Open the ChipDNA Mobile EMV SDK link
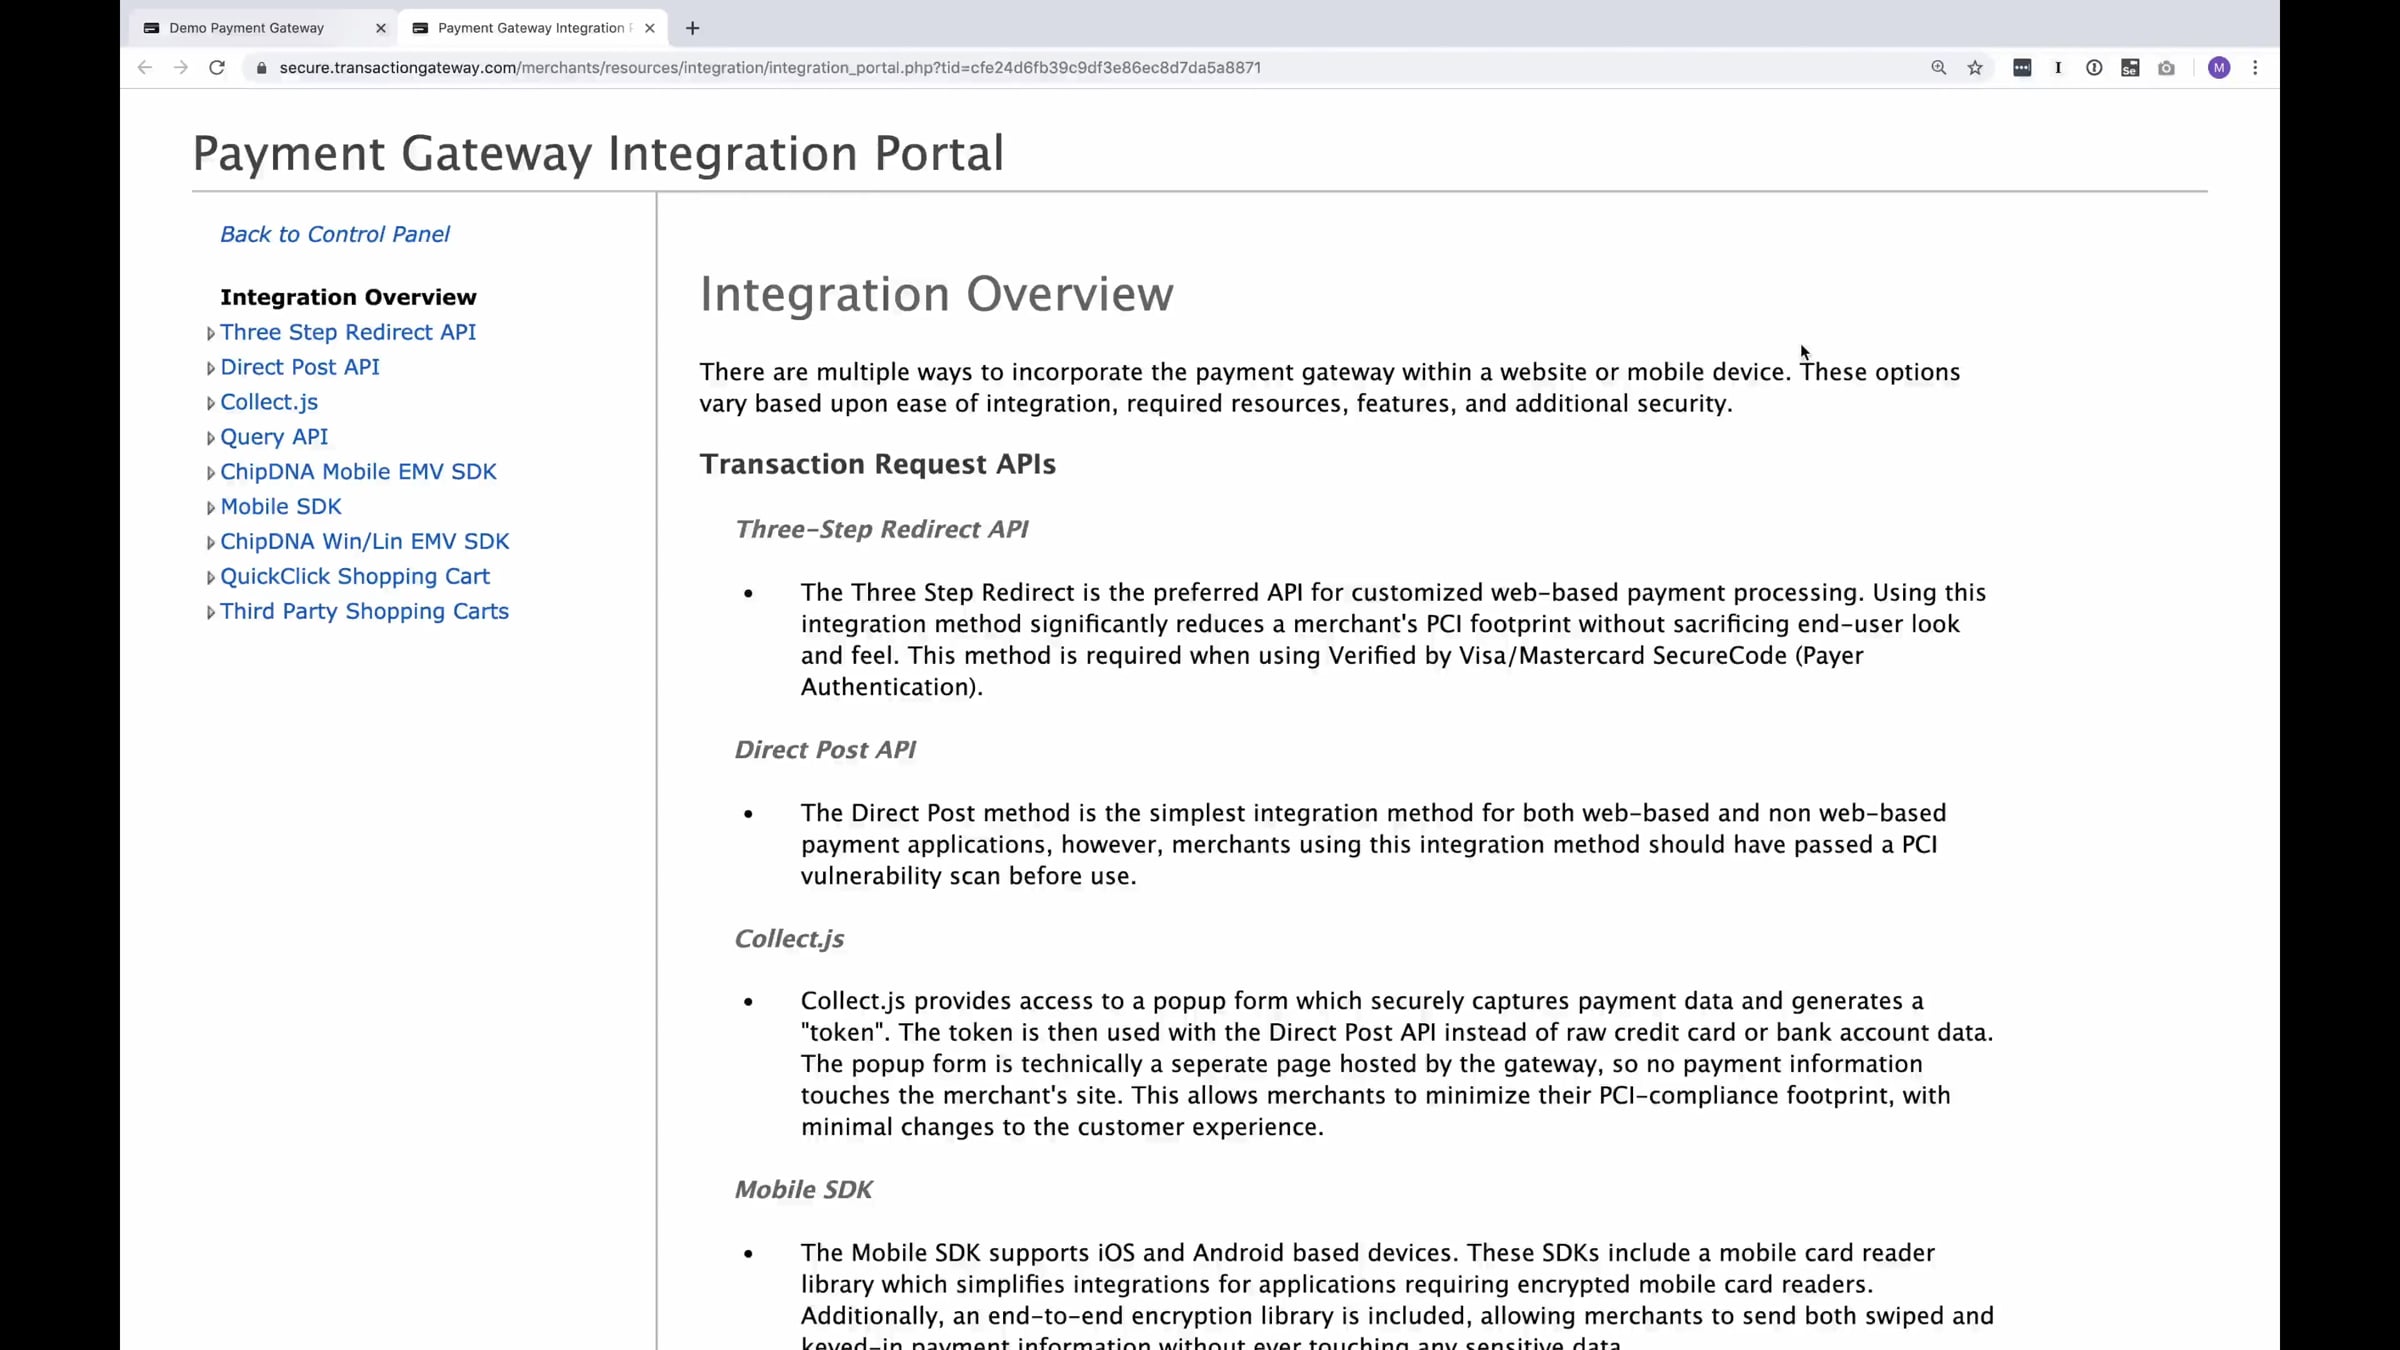Image resolution: width=2400 pixels, height=1350 pixels. pyautogui.click(x=358, y=472)
